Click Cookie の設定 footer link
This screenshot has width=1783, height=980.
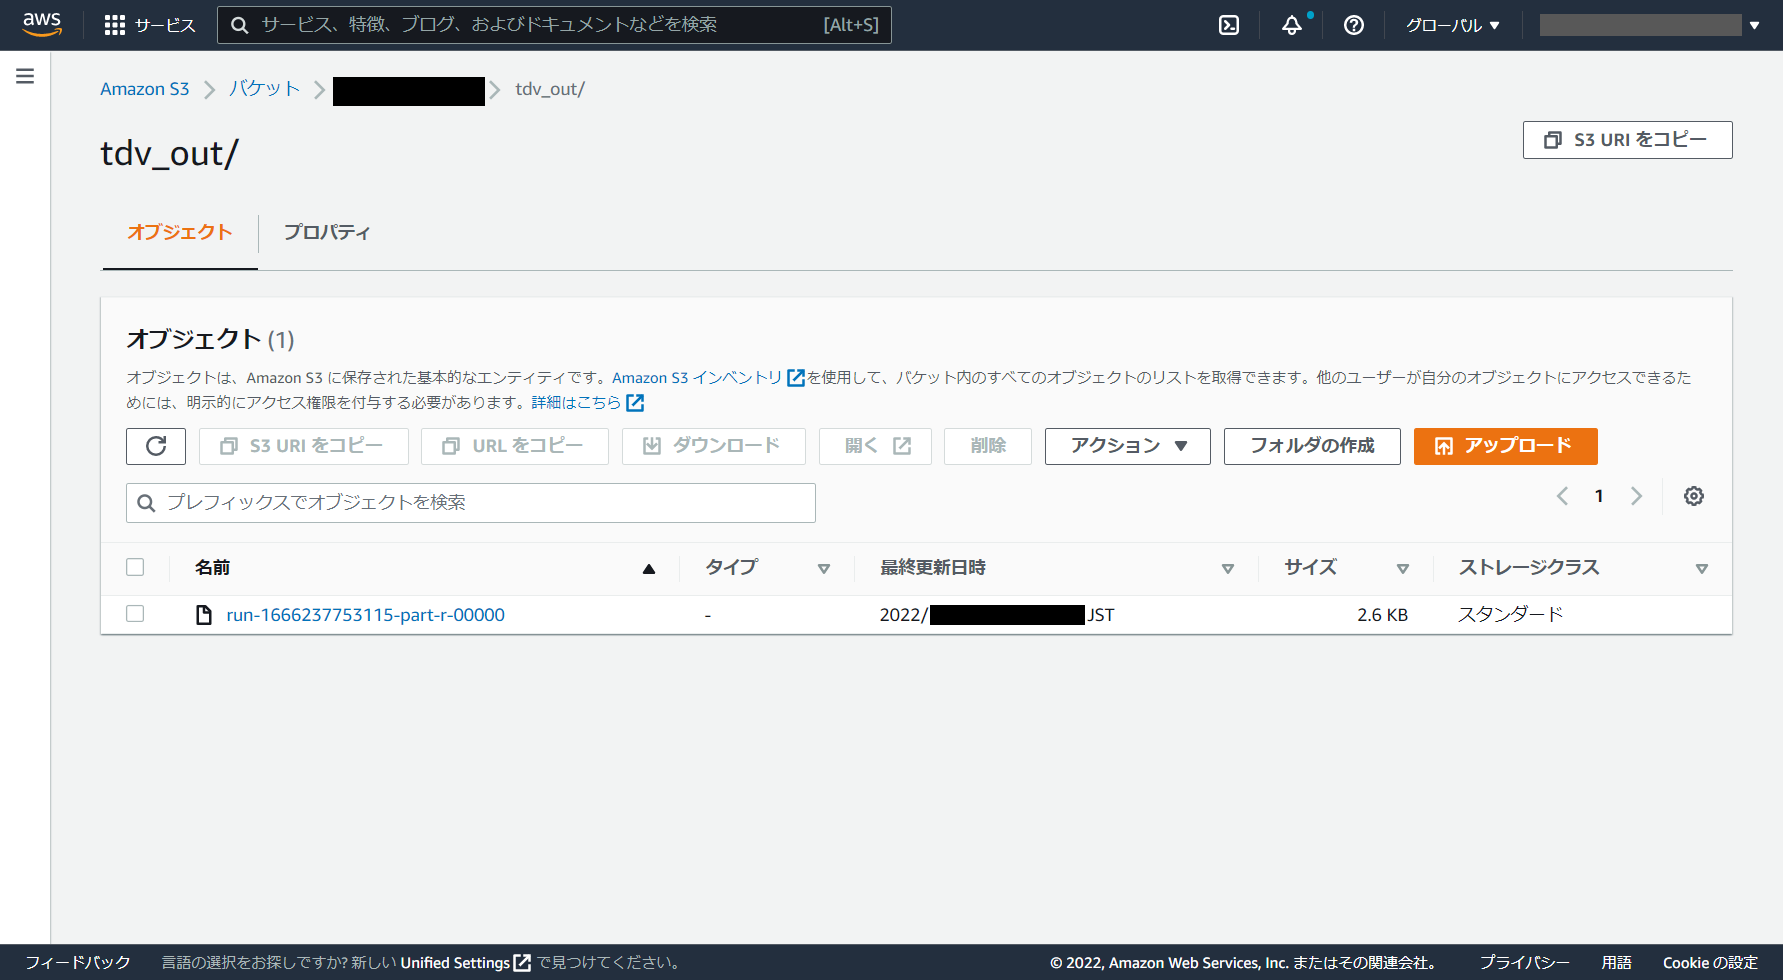1710,962
